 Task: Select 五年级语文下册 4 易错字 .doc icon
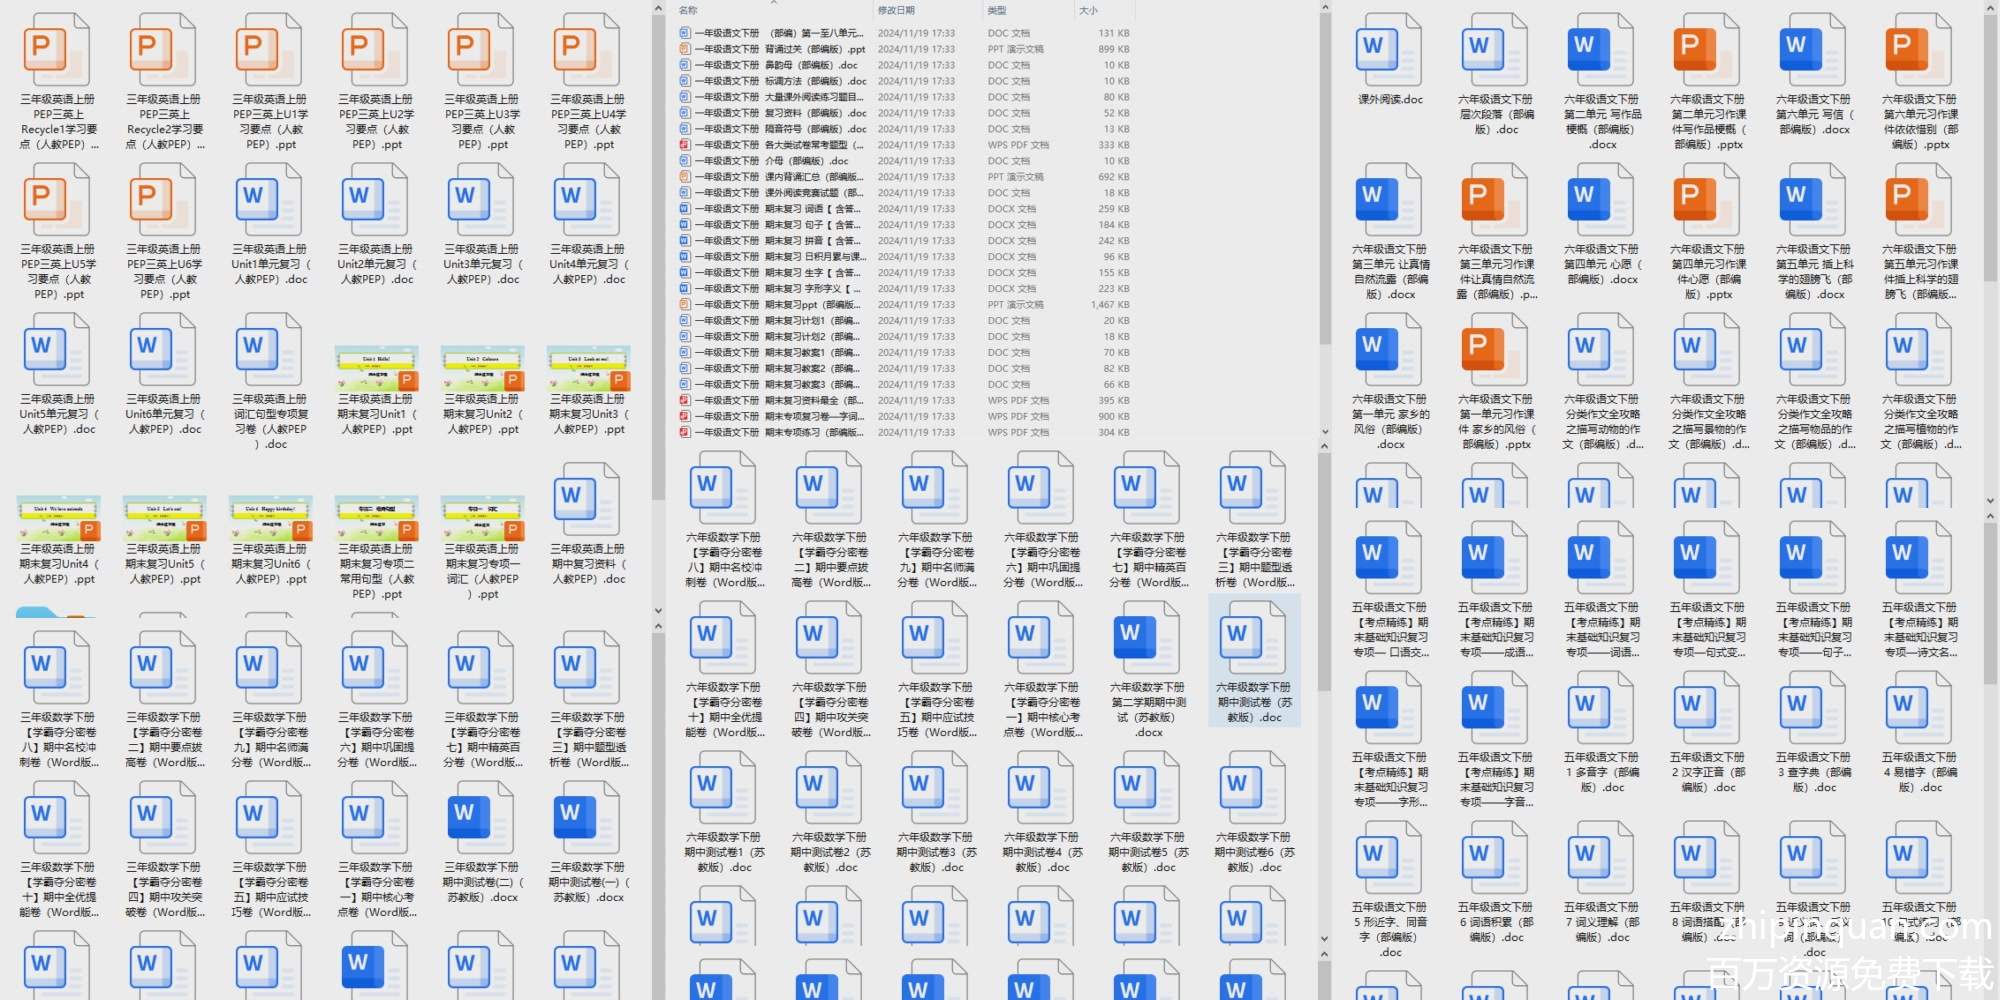pos(1919,708)
